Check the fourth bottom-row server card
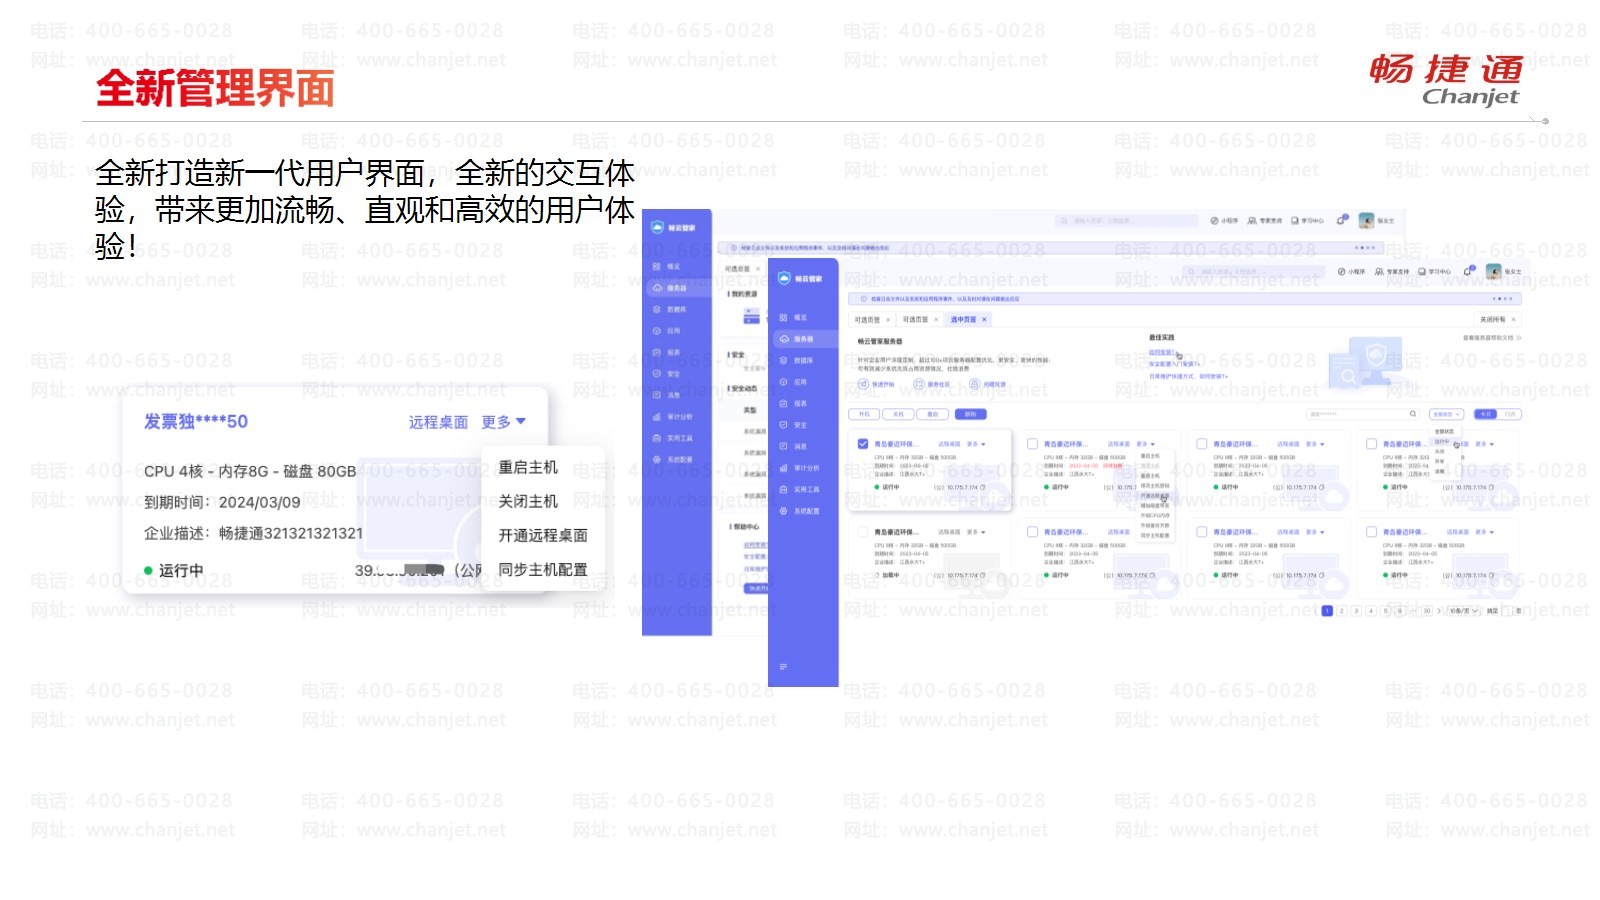The image size is (1600, 900). (x=1371, y=532)
